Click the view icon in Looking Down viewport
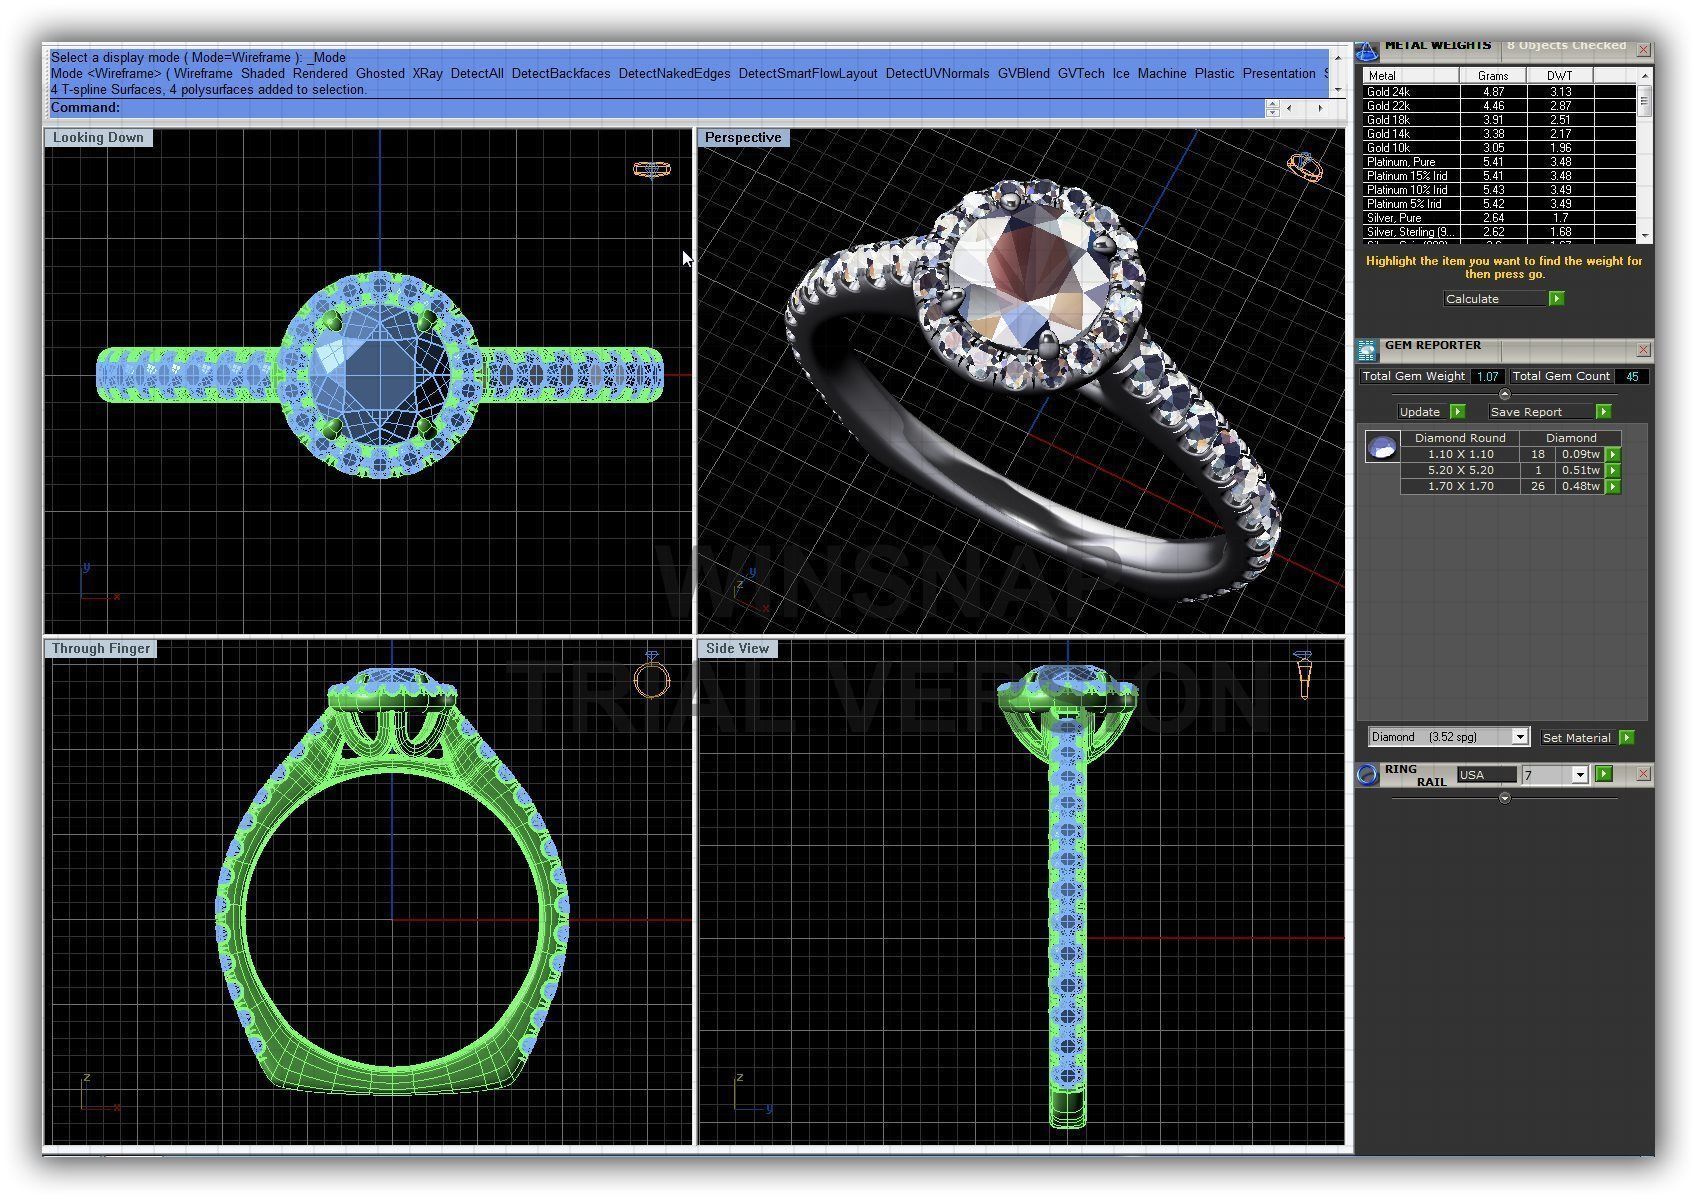 tap(651, 169)
